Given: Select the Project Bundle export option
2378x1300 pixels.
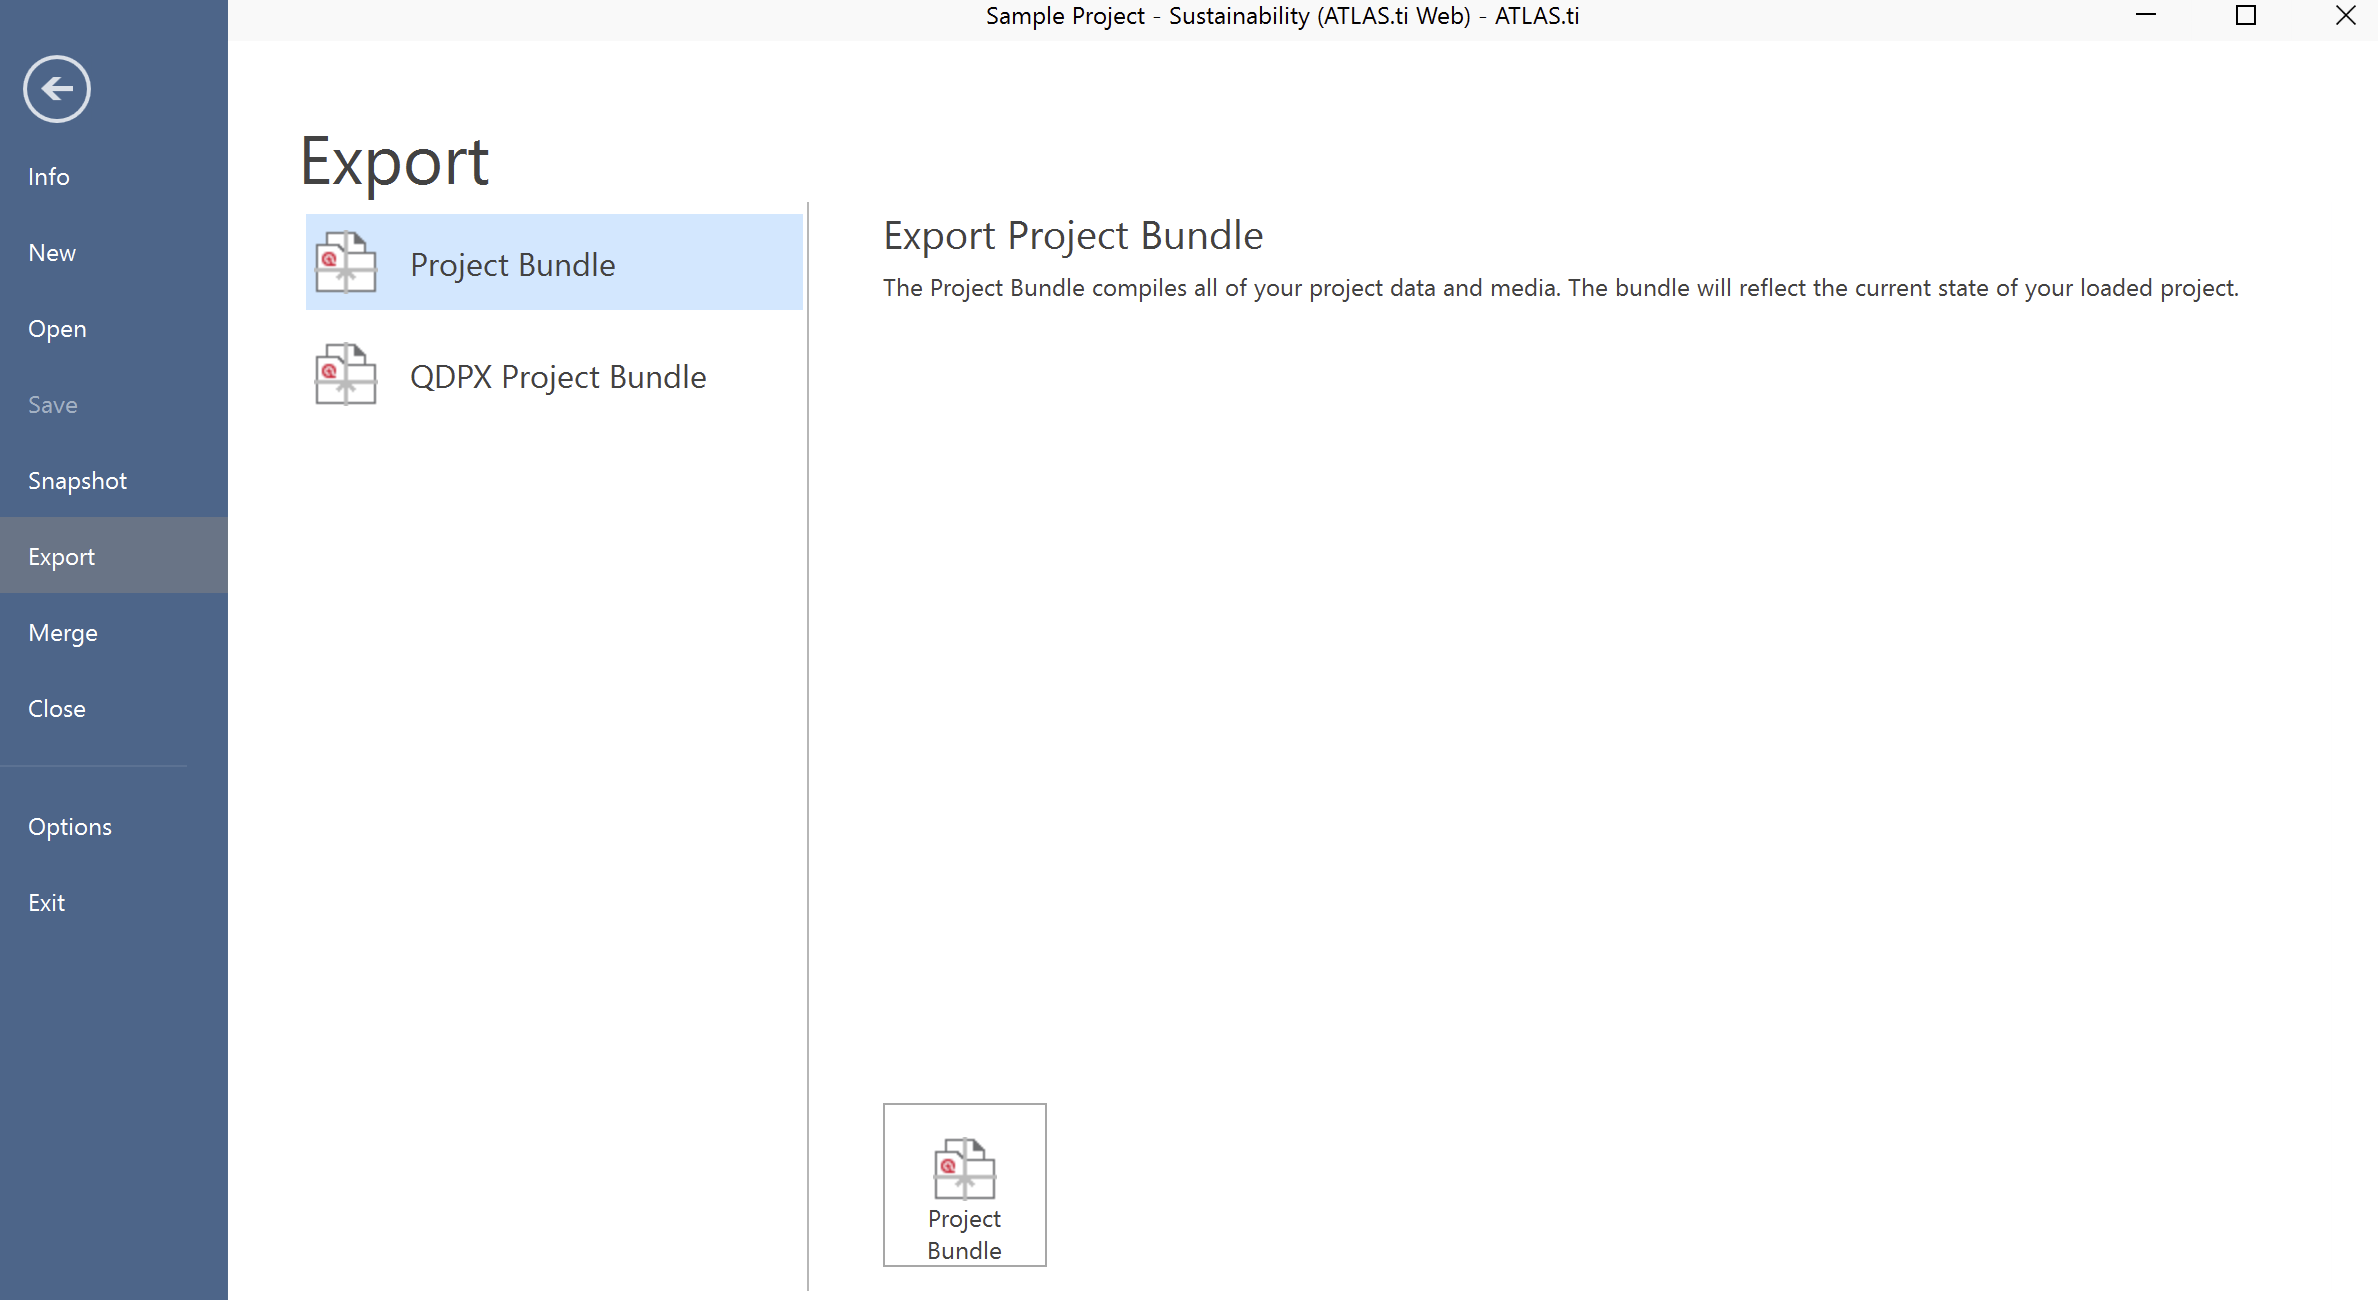Looking at the screenshot, I should pos(513,265).
